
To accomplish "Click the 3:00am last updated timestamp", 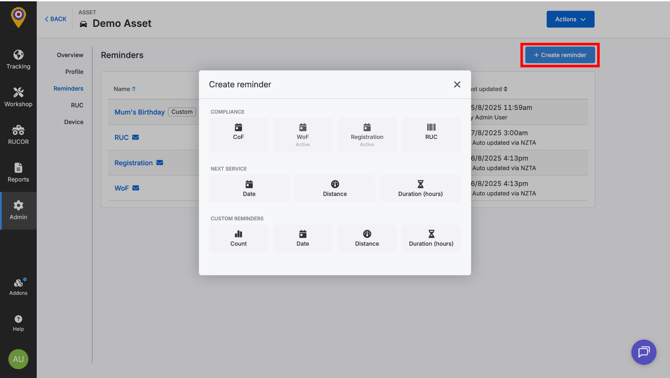I will click(x=500, y=133).
